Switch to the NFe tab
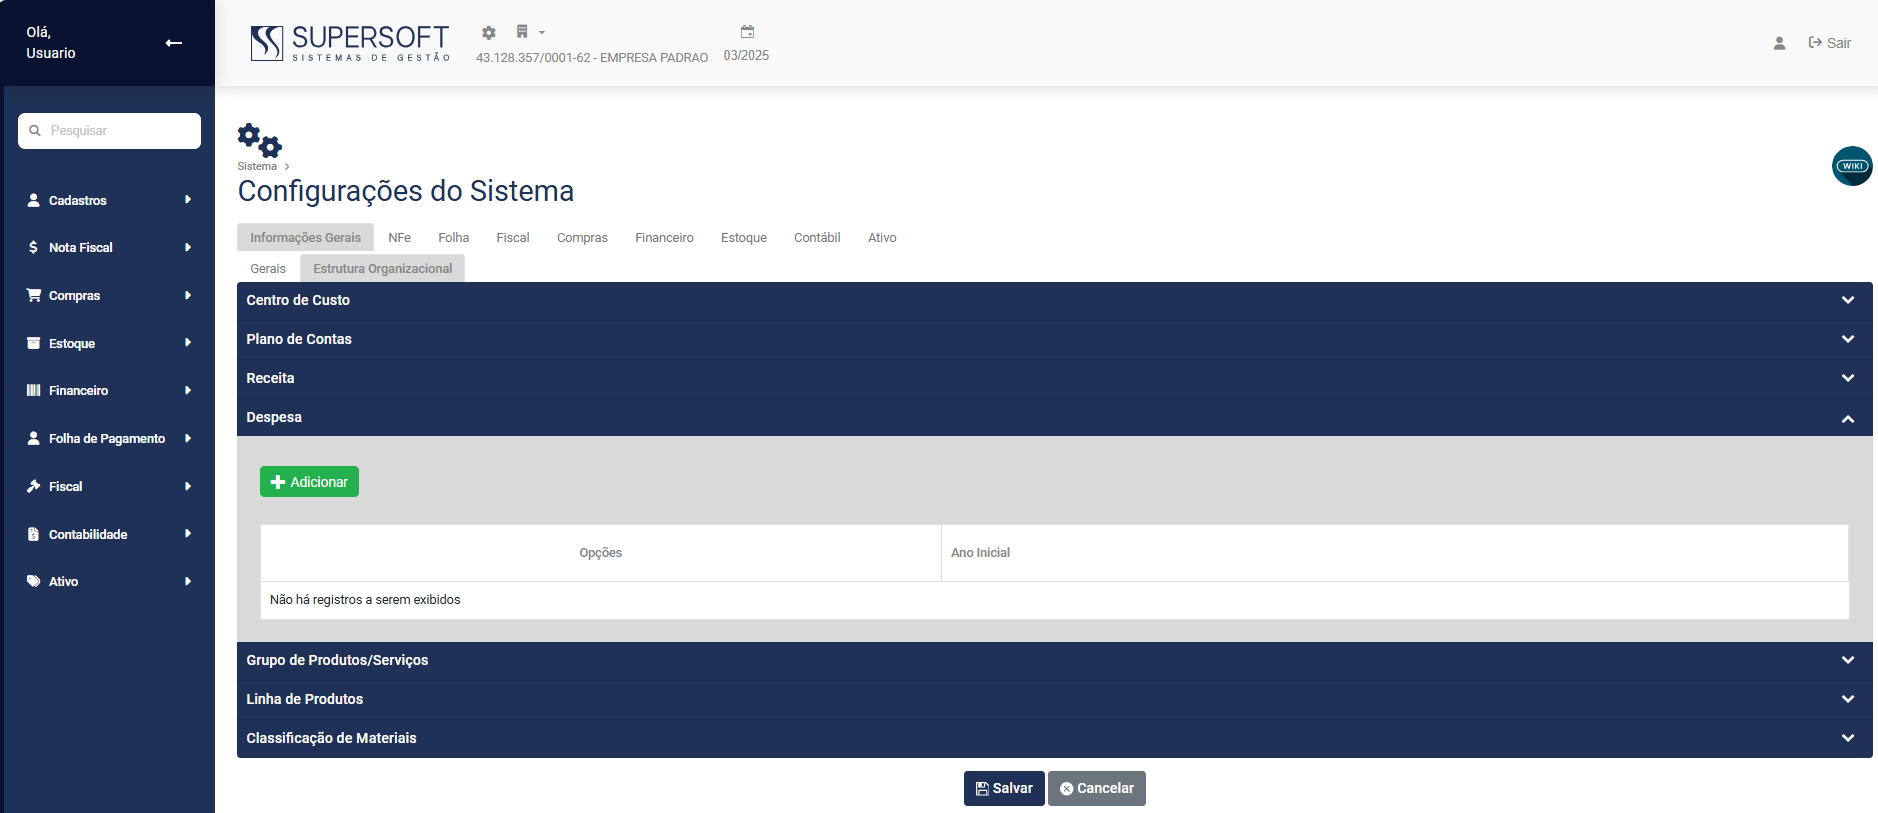This screenshot has height=813, width=1878. [x=400, y=237]
